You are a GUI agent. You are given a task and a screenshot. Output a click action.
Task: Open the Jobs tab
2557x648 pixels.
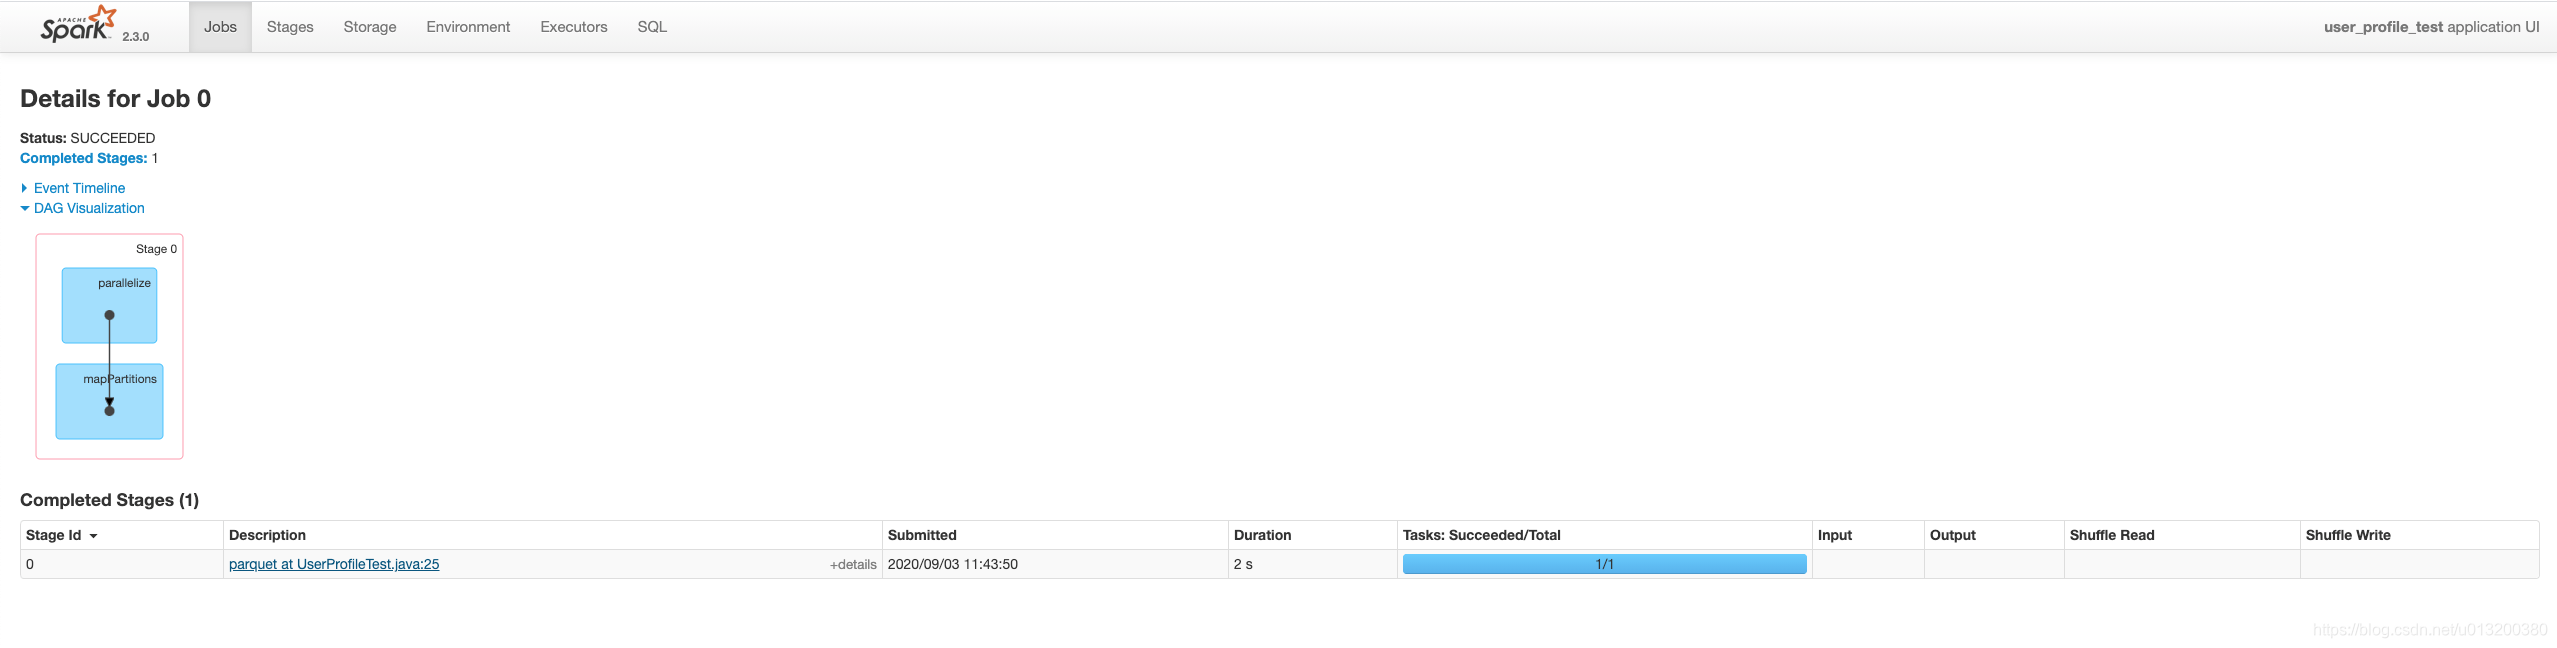(x=220, y=27)
